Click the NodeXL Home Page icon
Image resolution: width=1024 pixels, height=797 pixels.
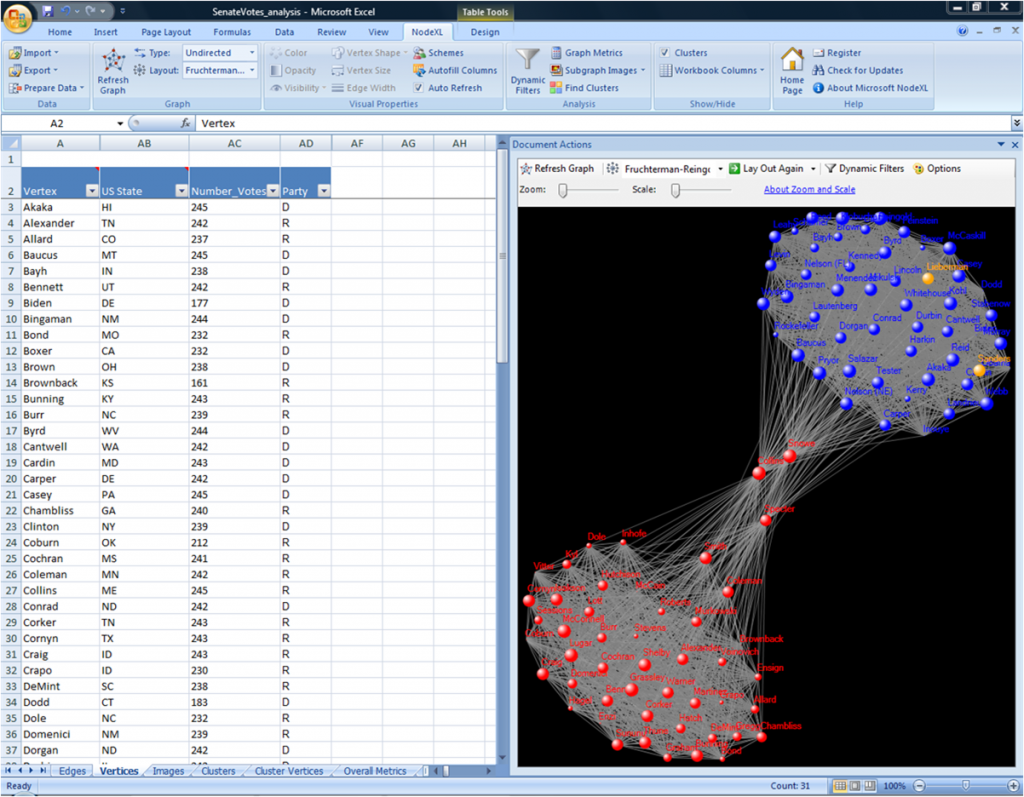pos(791,68)
